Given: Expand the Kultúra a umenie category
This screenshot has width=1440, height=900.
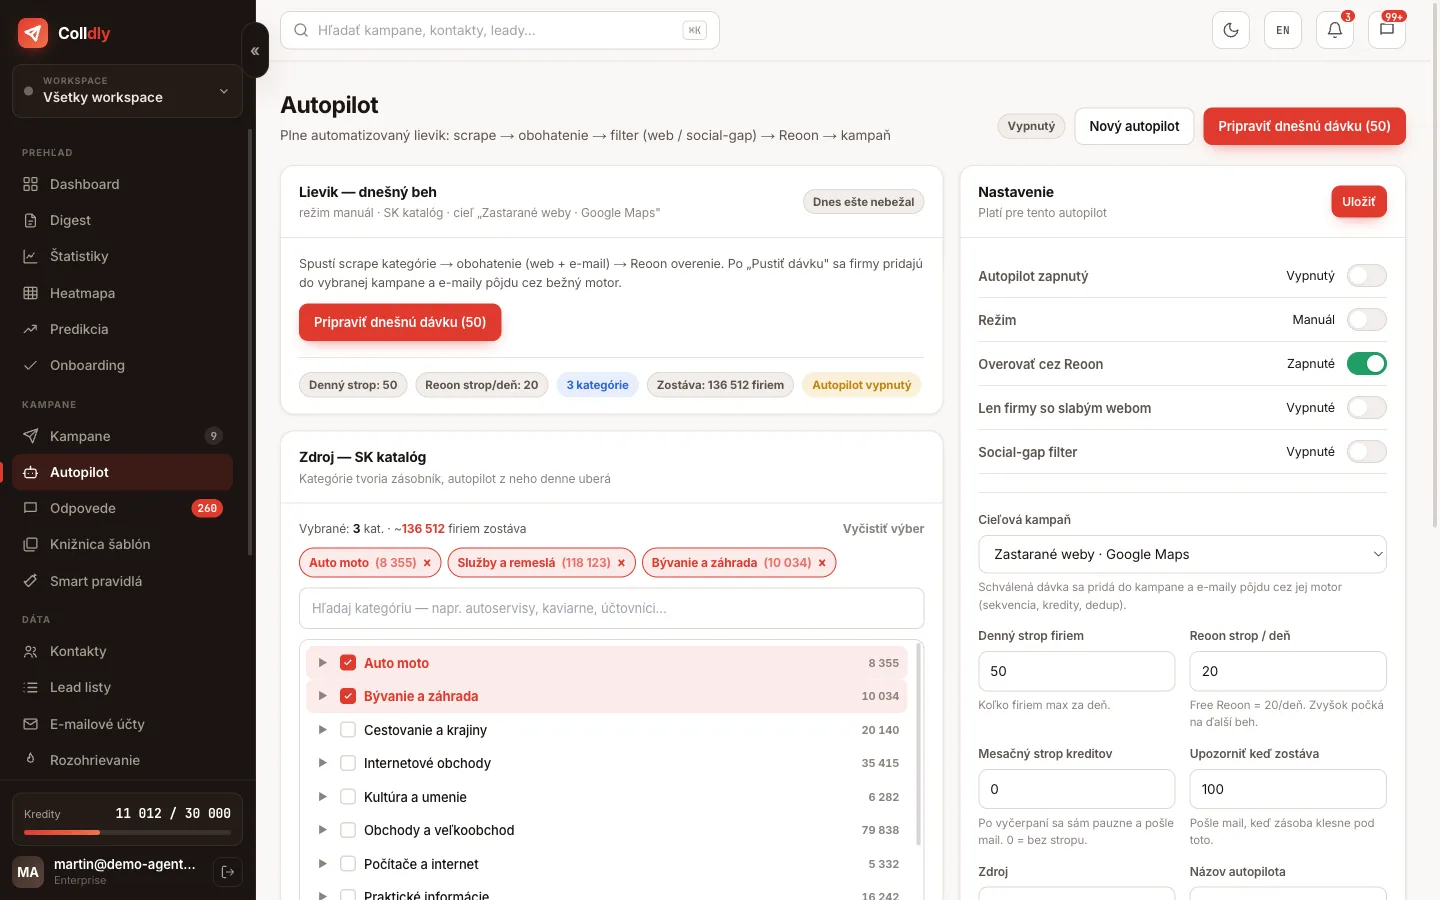Looking at the screenshot, I should tap(322, 797).
